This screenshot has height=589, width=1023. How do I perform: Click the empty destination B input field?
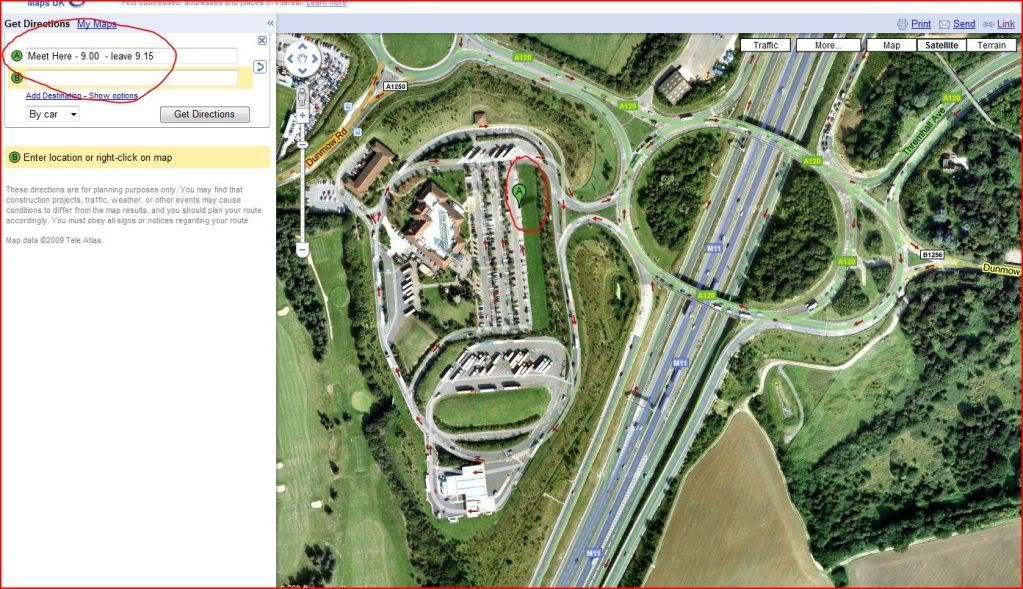coord(132,78)
